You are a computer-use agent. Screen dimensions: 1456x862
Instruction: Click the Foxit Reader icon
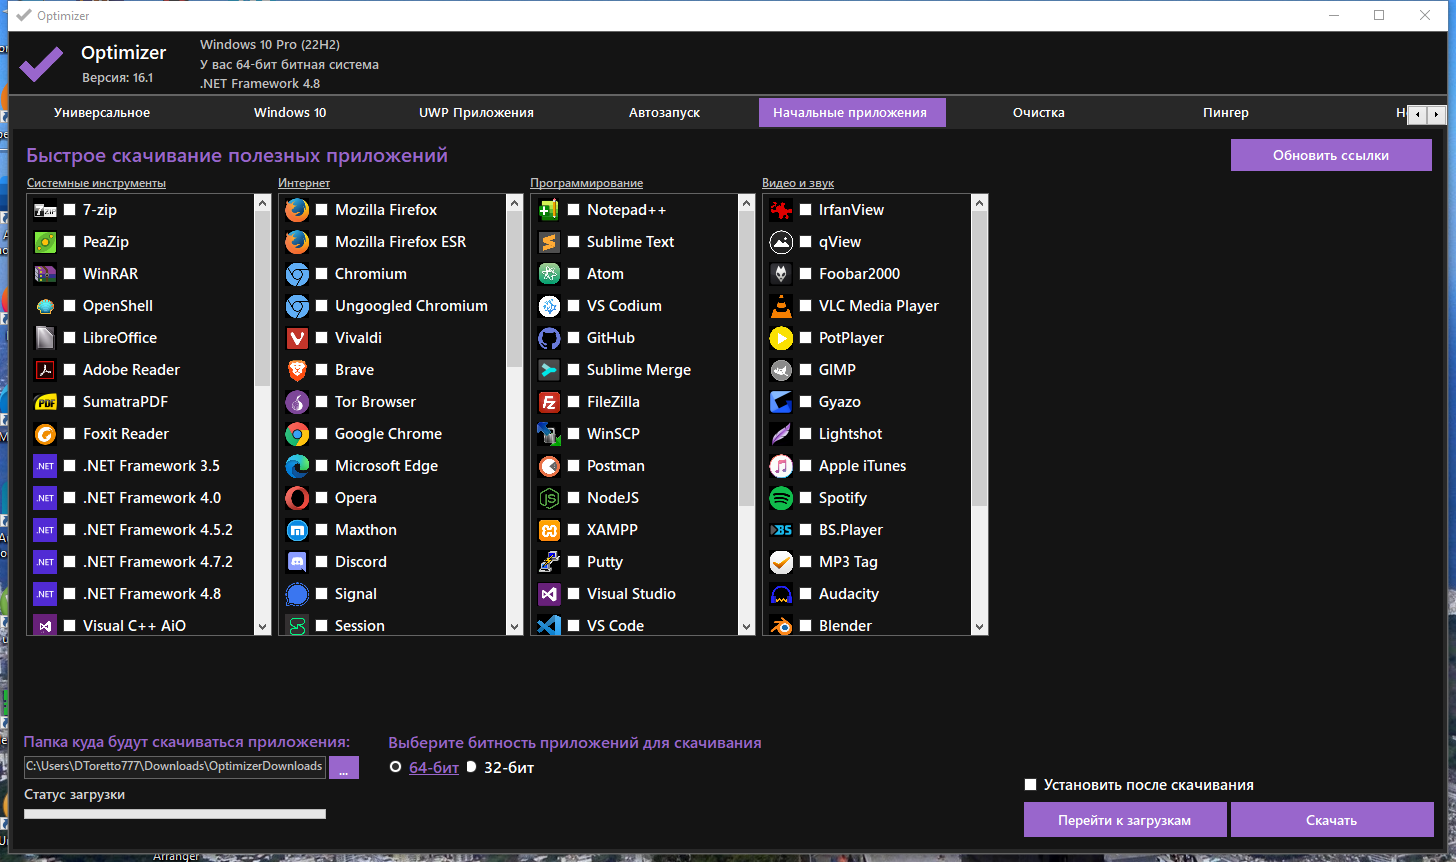point(45,434)
